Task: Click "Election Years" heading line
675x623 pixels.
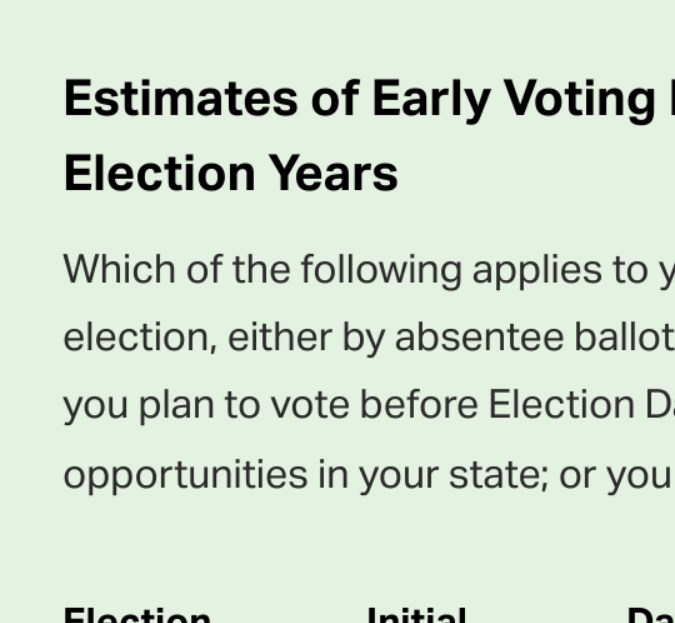Action: [230, 174]
